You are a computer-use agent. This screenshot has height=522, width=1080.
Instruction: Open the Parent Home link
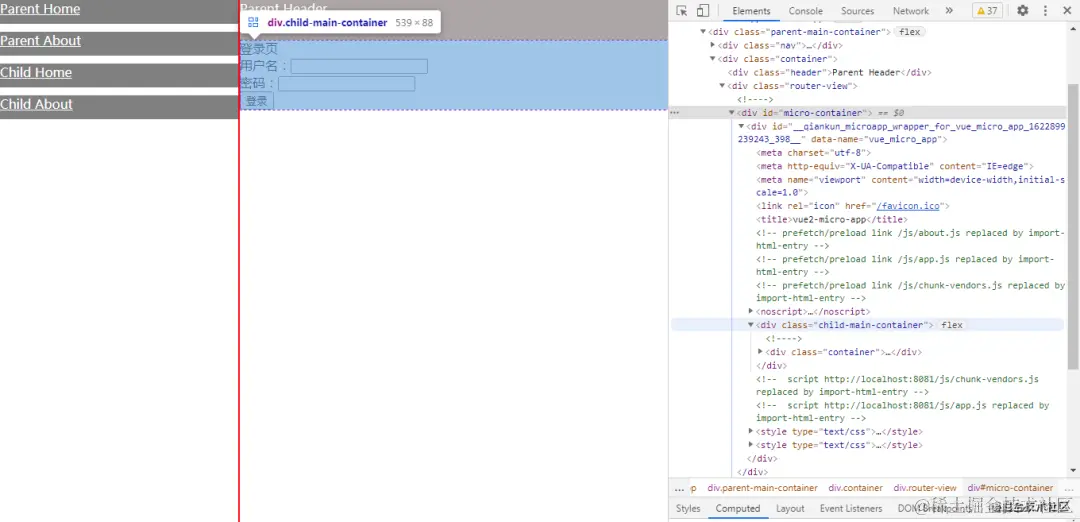tap(40, 9)
